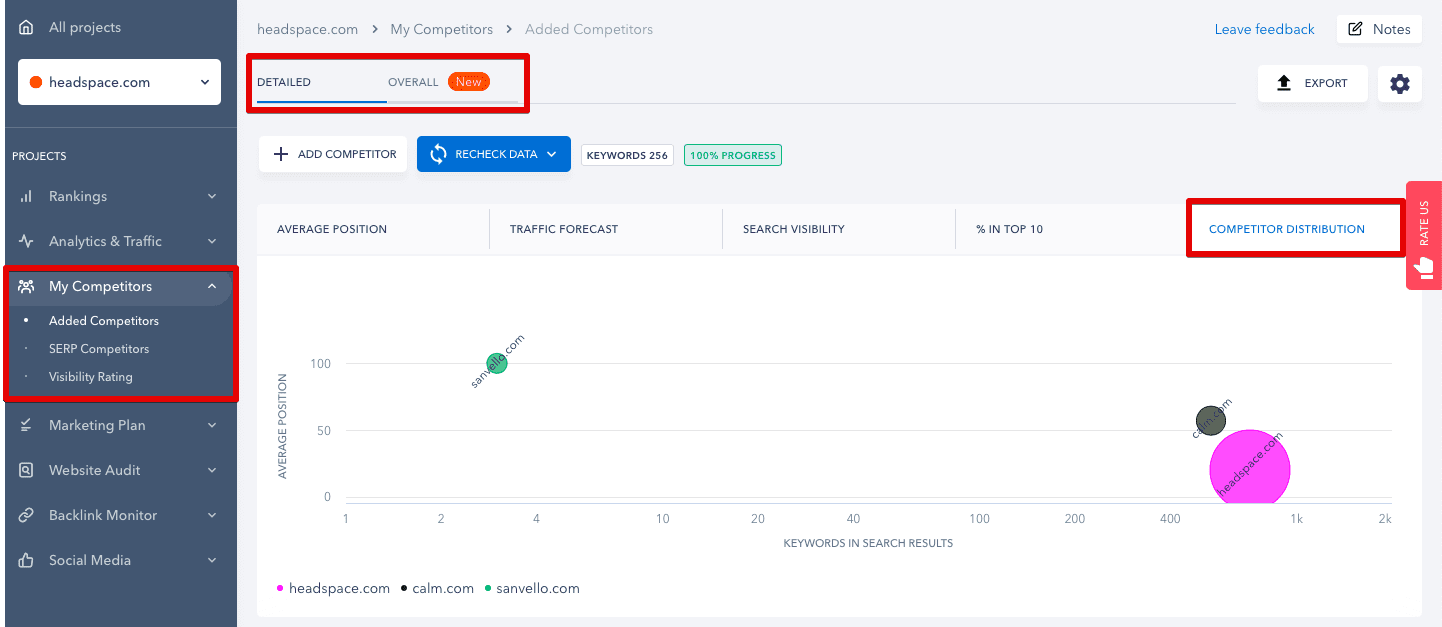The width and height of the screenshot is (1442, 627).
Task: Click the Added Competitors breadcrumb text
Action: [589, 29]
